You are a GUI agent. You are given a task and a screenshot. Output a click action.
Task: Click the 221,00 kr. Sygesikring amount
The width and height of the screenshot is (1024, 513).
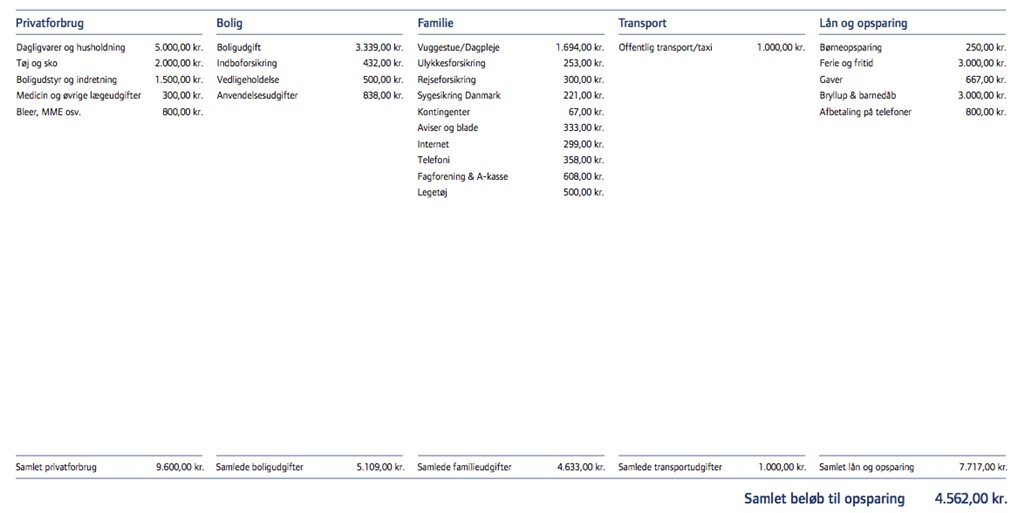tap(583, 95)
